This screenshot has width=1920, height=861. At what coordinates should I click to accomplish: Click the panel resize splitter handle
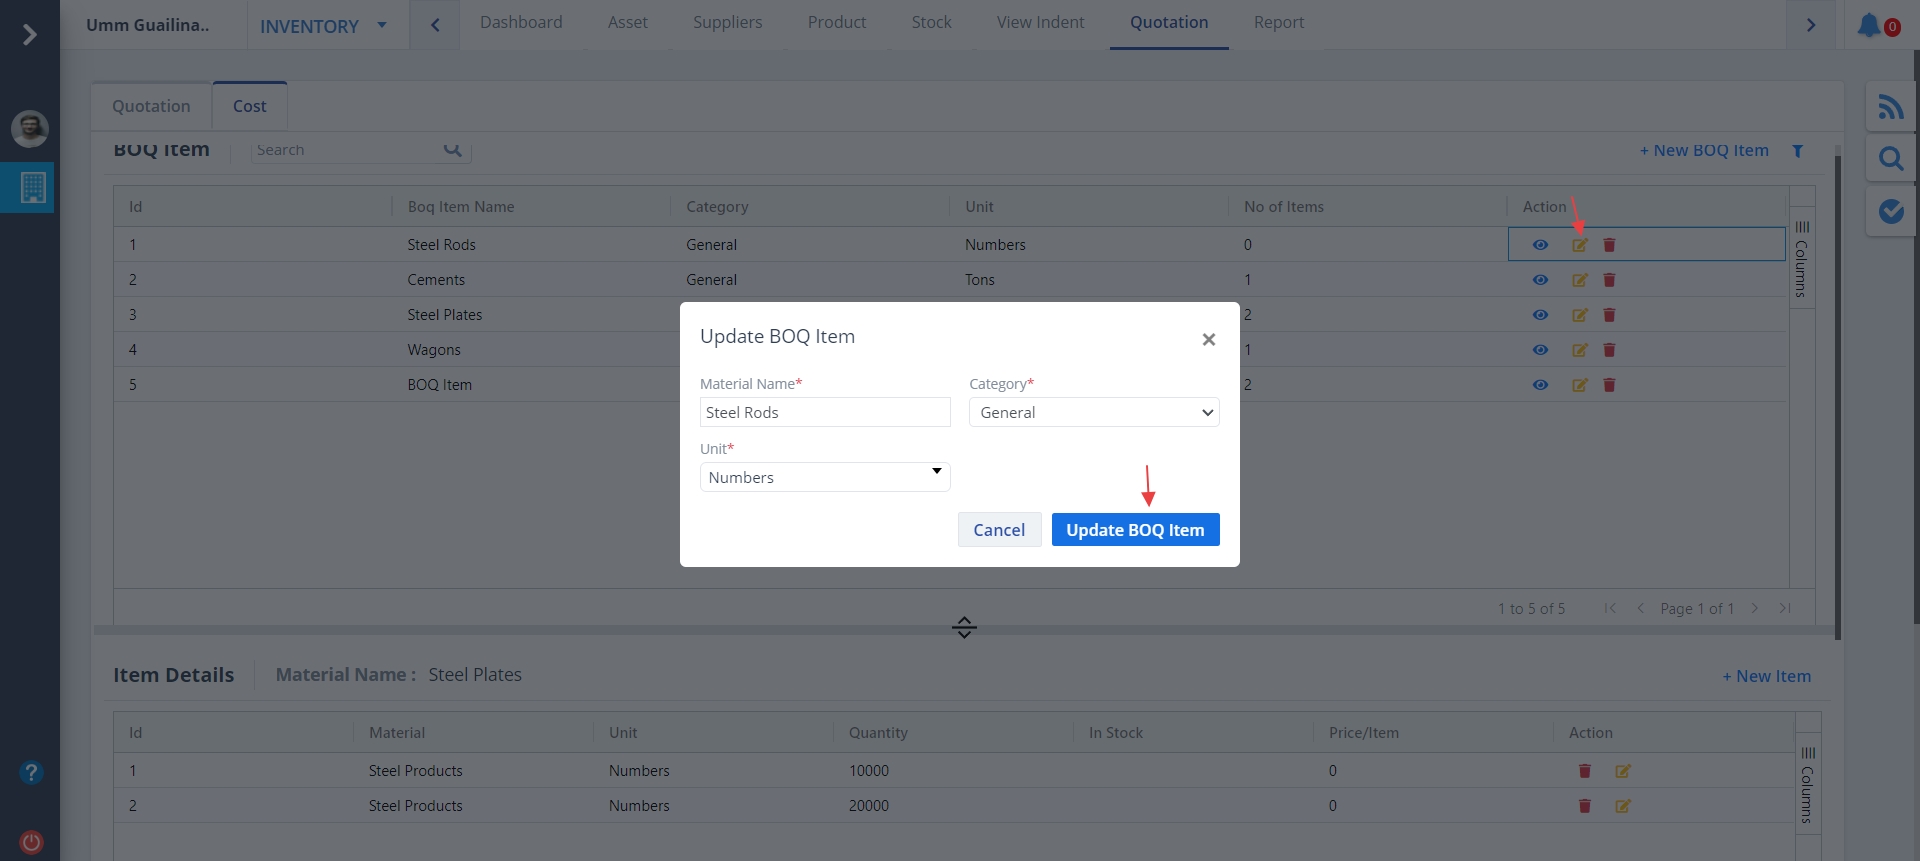(964, 627)
